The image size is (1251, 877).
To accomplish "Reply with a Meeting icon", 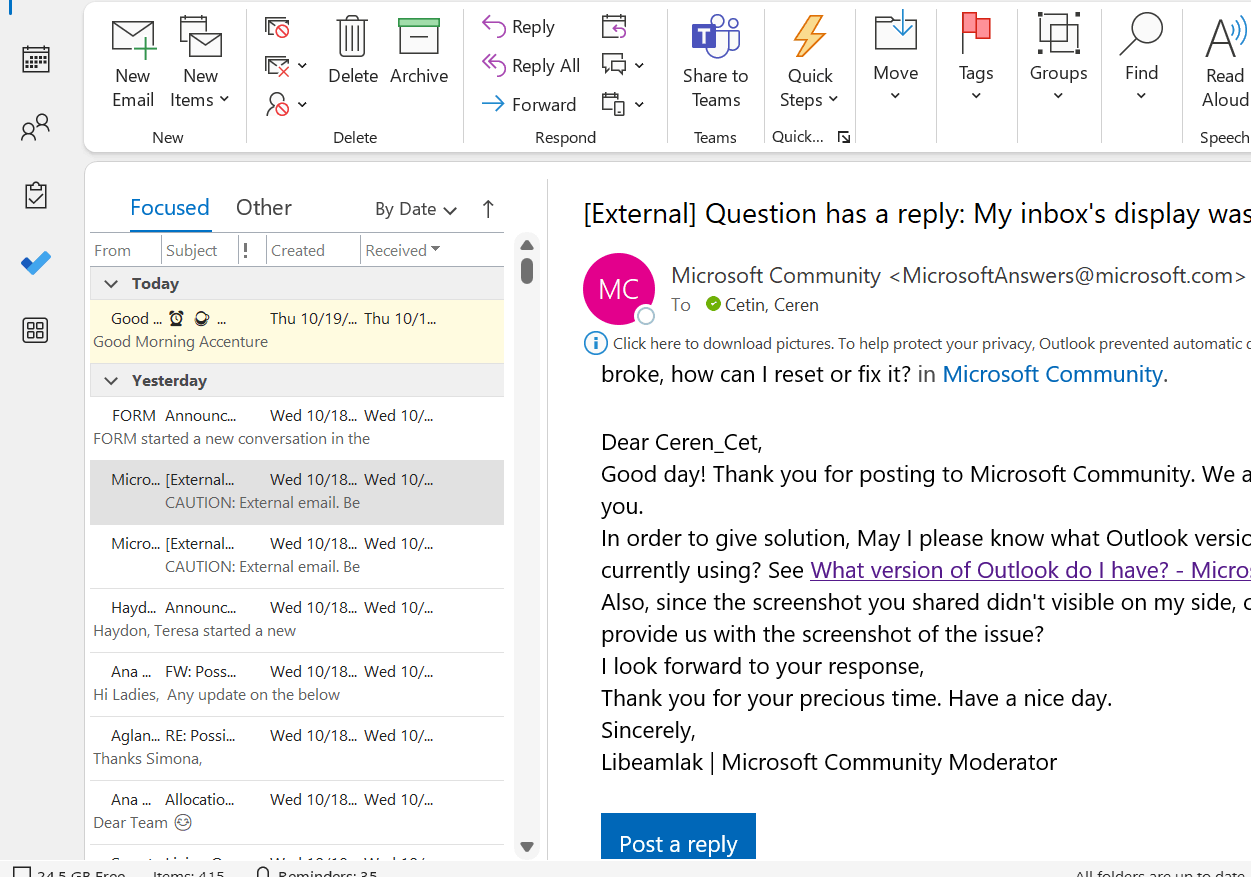I will (614, 27).
